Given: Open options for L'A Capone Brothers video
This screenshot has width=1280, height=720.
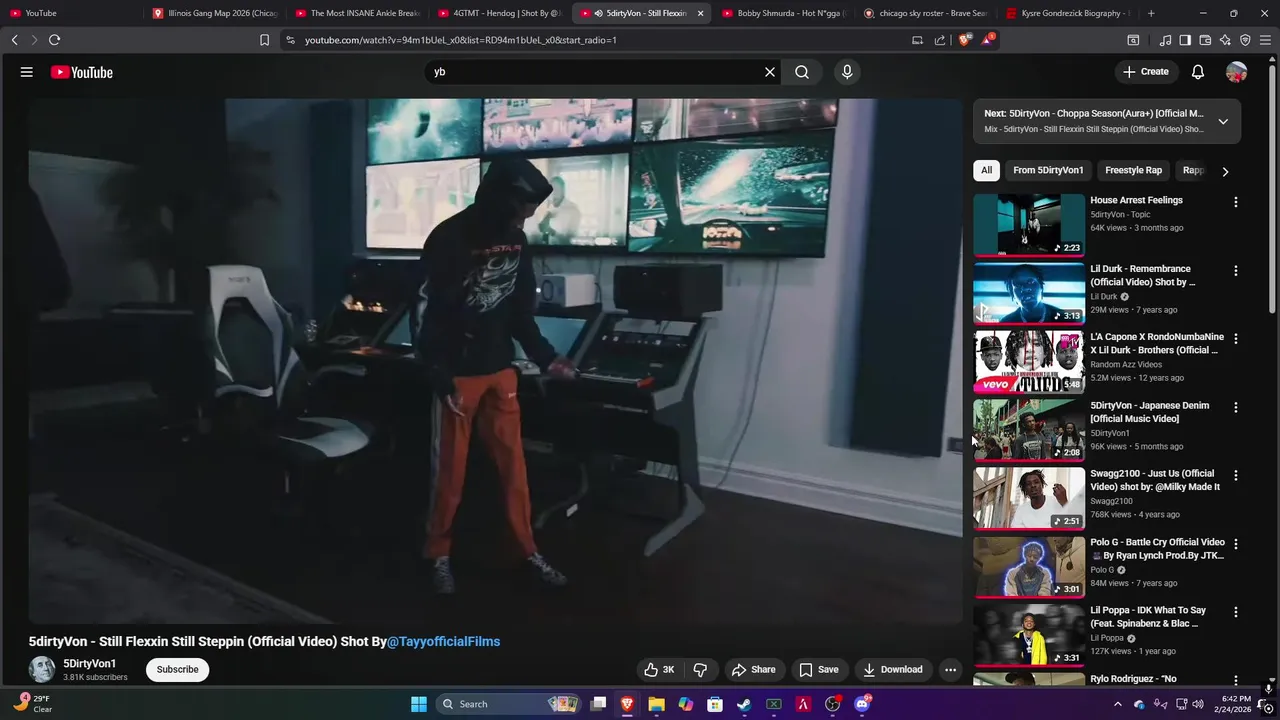Looking at the screenshot, I should tap(1235, 339).
